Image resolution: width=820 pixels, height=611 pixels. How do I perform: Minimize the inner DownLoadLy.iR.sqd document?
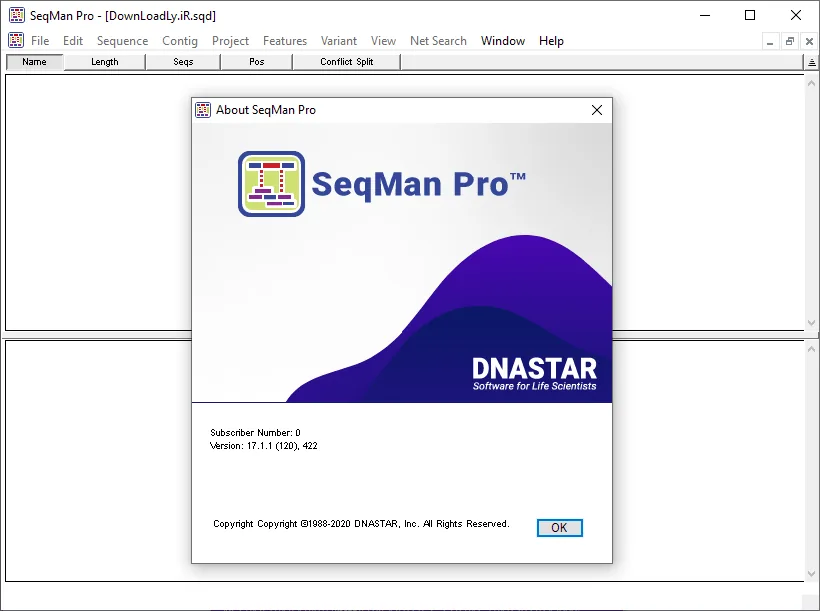point(770,41)
